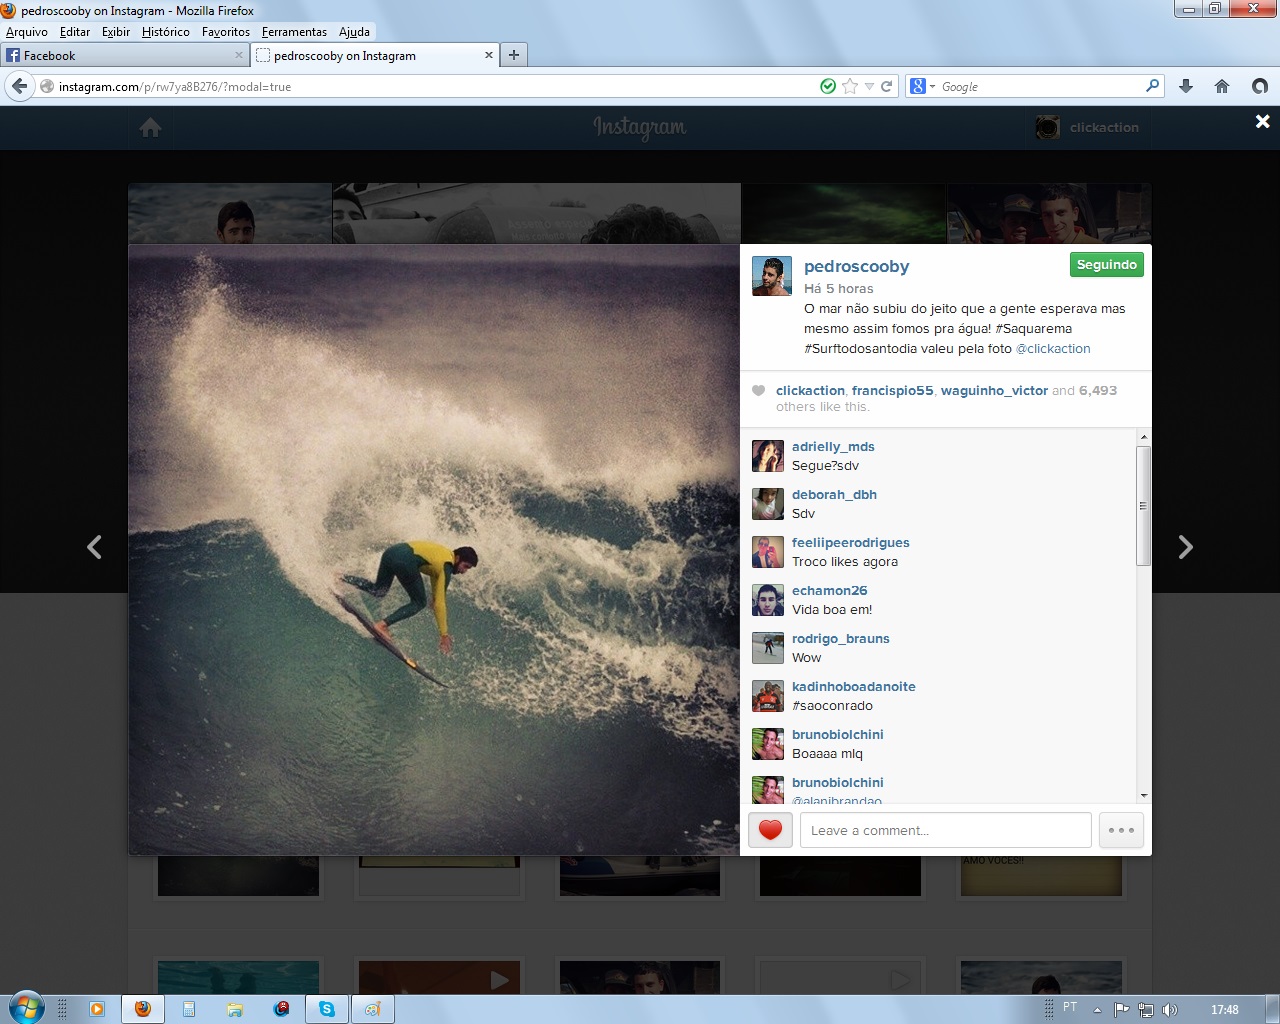The height and width of the screenshot is (1024, 1280).
Task: Click the taskbar clock 17:48
Action: [1224, 1010]
